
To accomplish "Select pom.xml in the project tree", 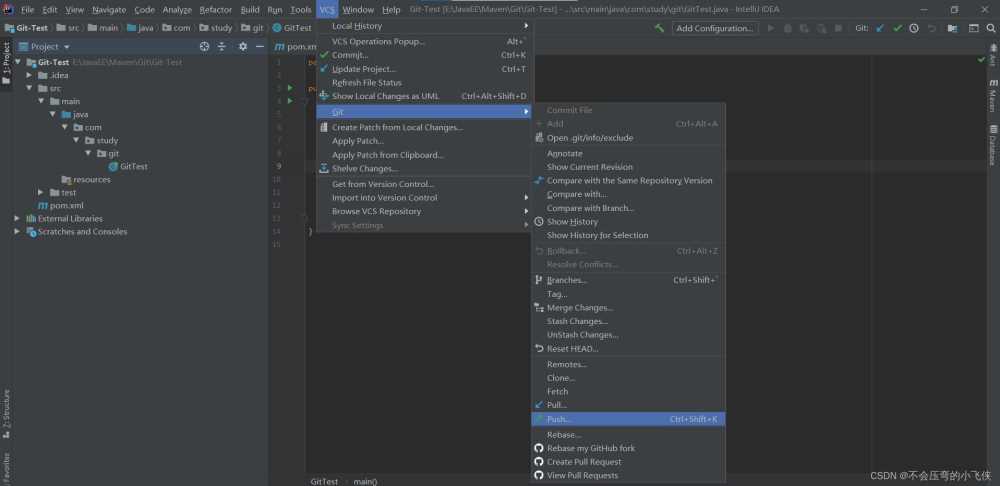I will coord(61,205).
